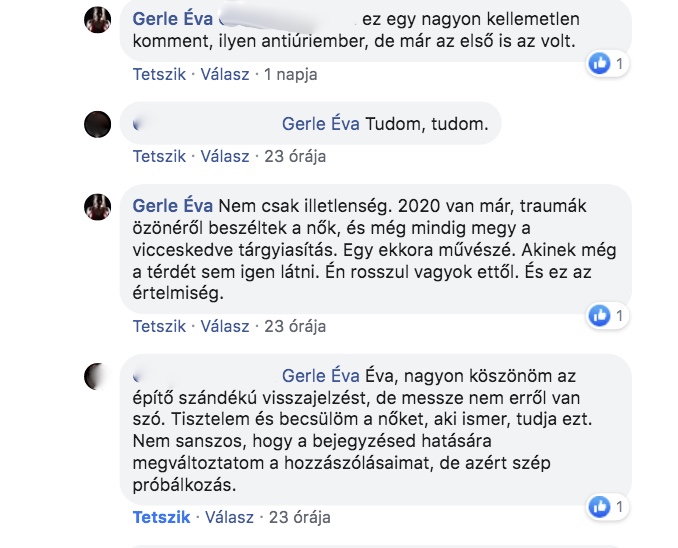
Task: Open Gerle Éva mention in 'Tudom, tudom.' comment
Action: click(318, 124)
